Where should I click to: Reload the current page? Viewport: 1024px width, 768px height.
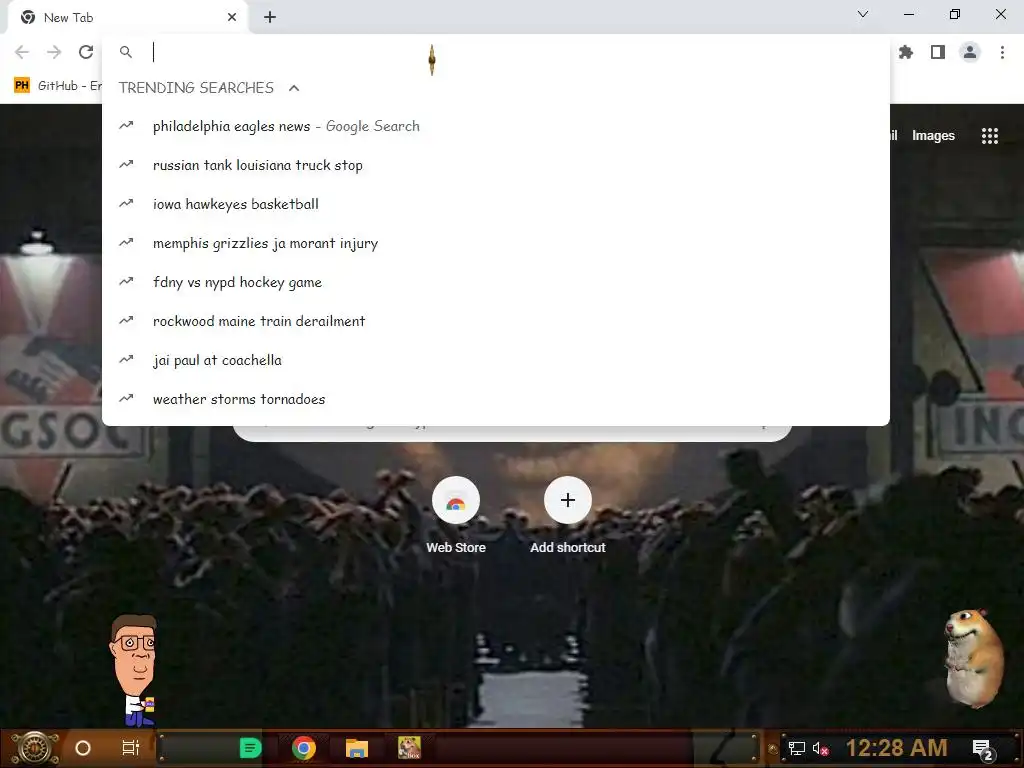click(86, 52)
